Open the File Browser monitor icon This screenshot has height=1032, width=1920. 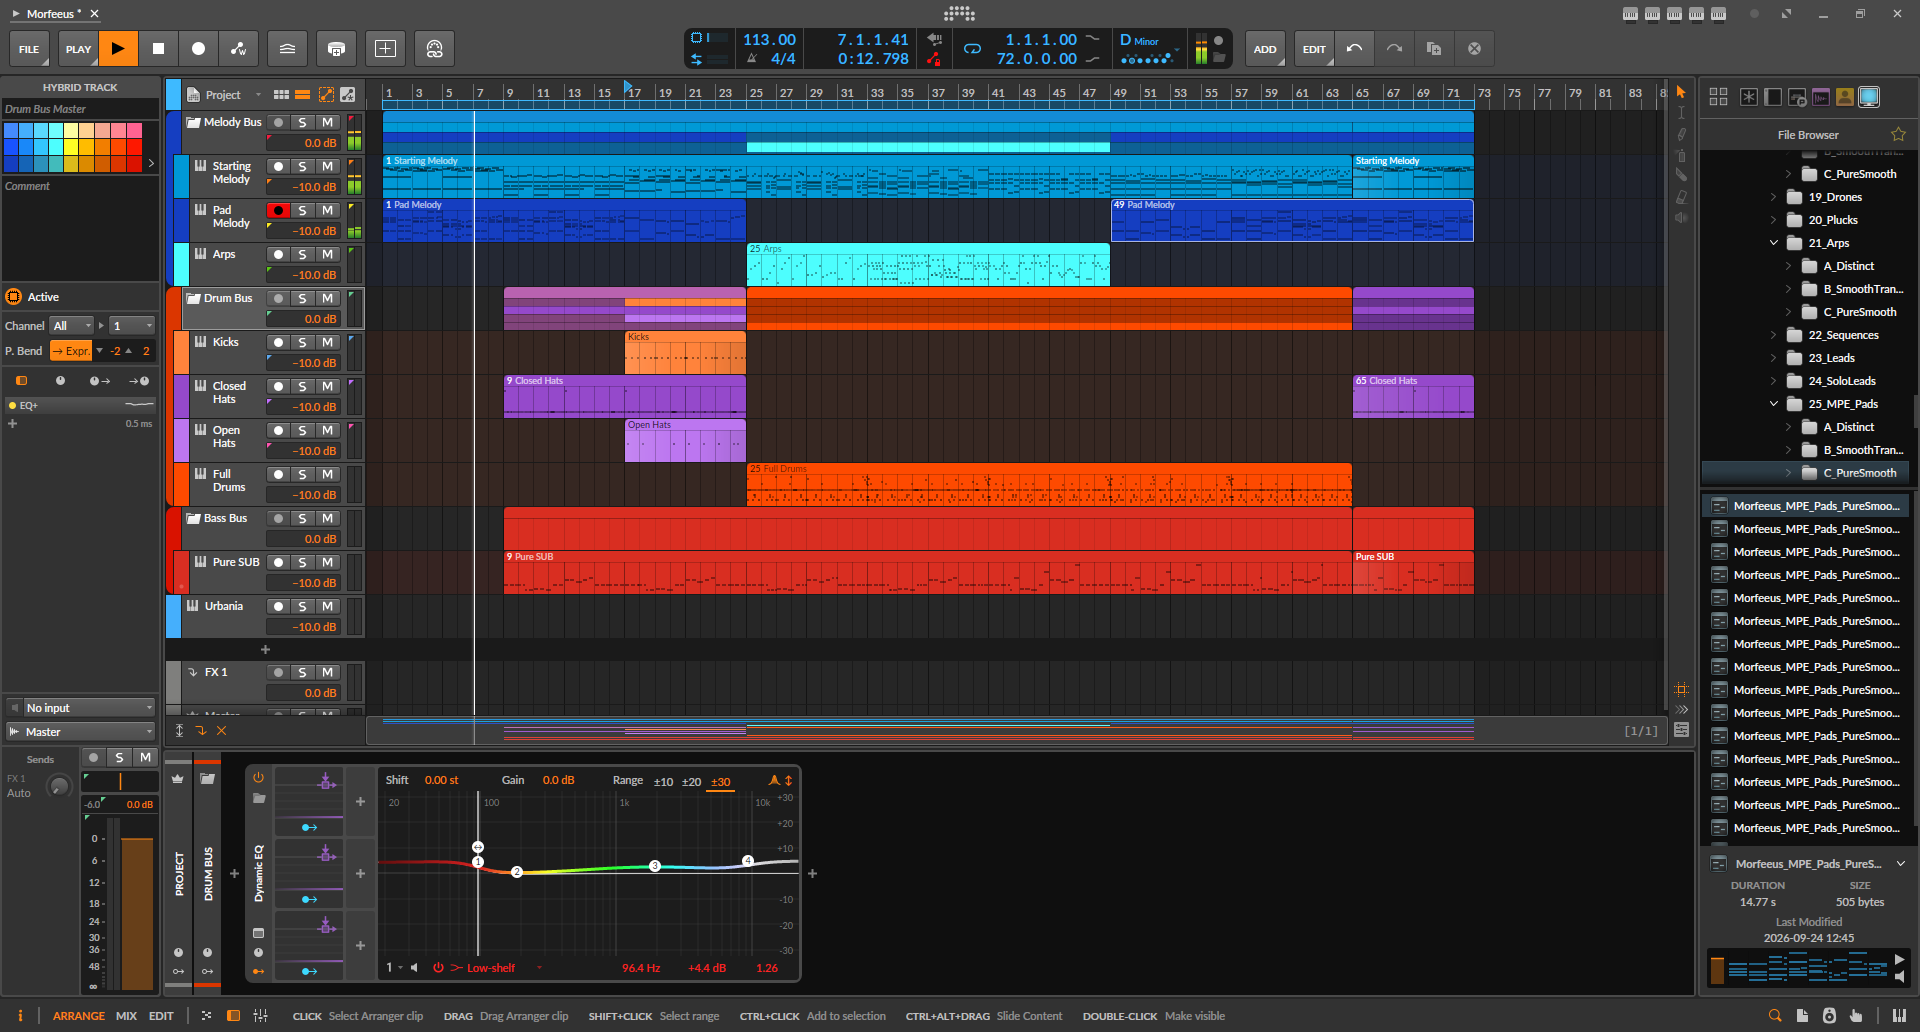tap(1869, 96)
